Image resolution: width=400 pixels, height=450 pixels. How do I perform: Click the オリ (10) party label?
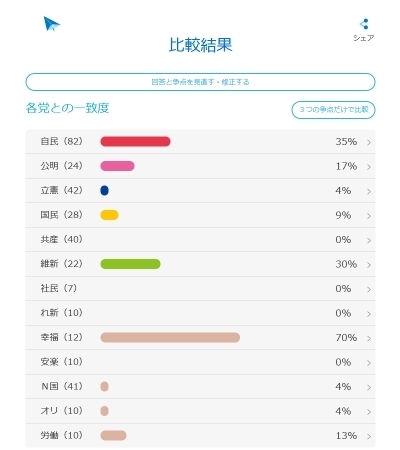click(61, 411)
